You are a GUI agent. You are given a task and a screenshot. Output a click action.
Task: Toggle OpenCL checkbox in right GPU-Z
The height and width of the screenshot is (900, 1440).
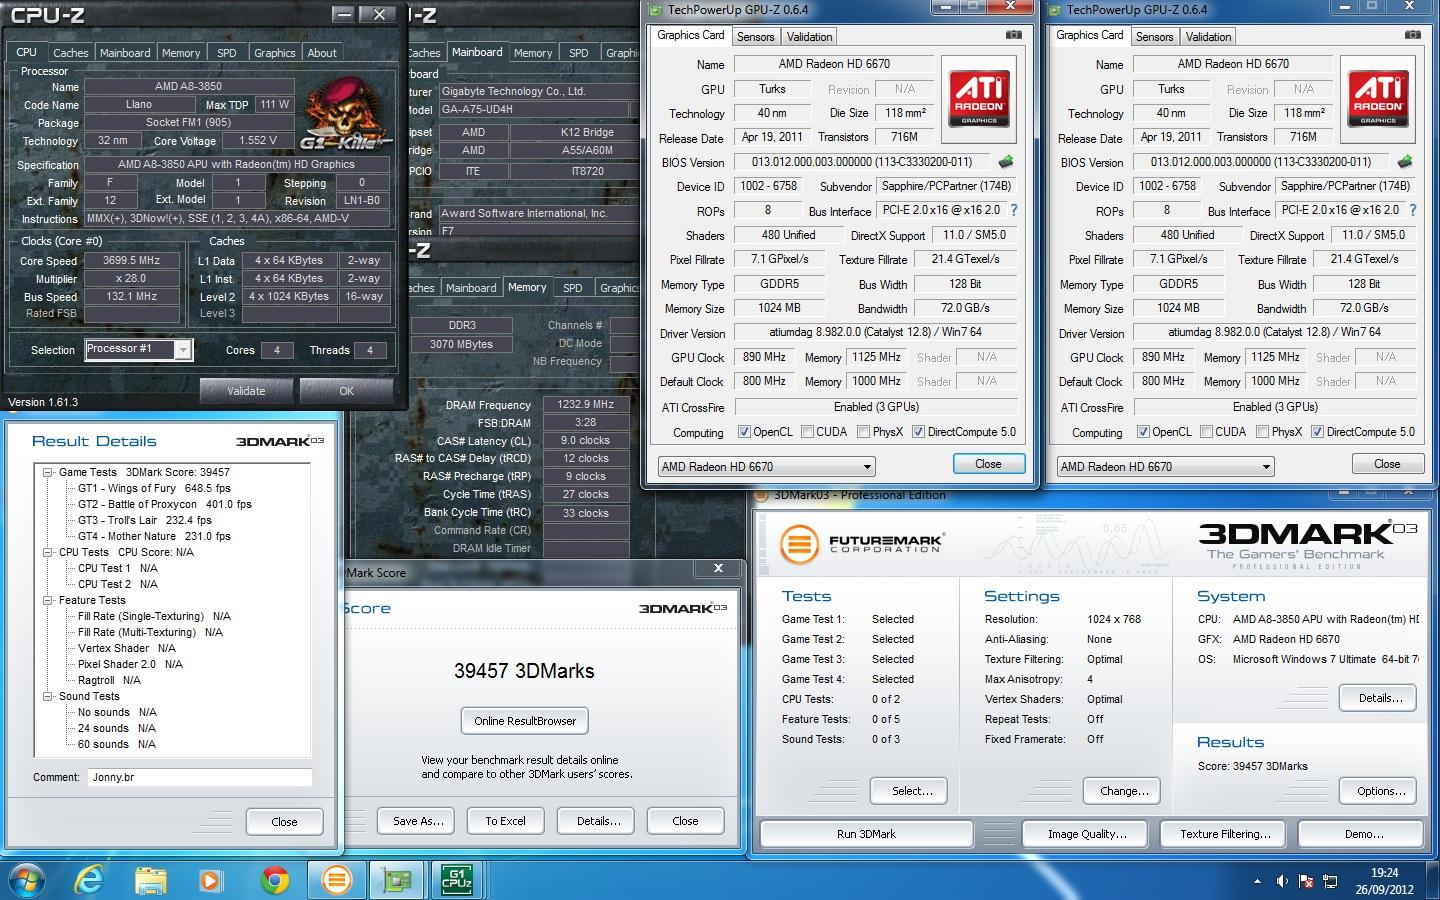(x=1143, y=432)
